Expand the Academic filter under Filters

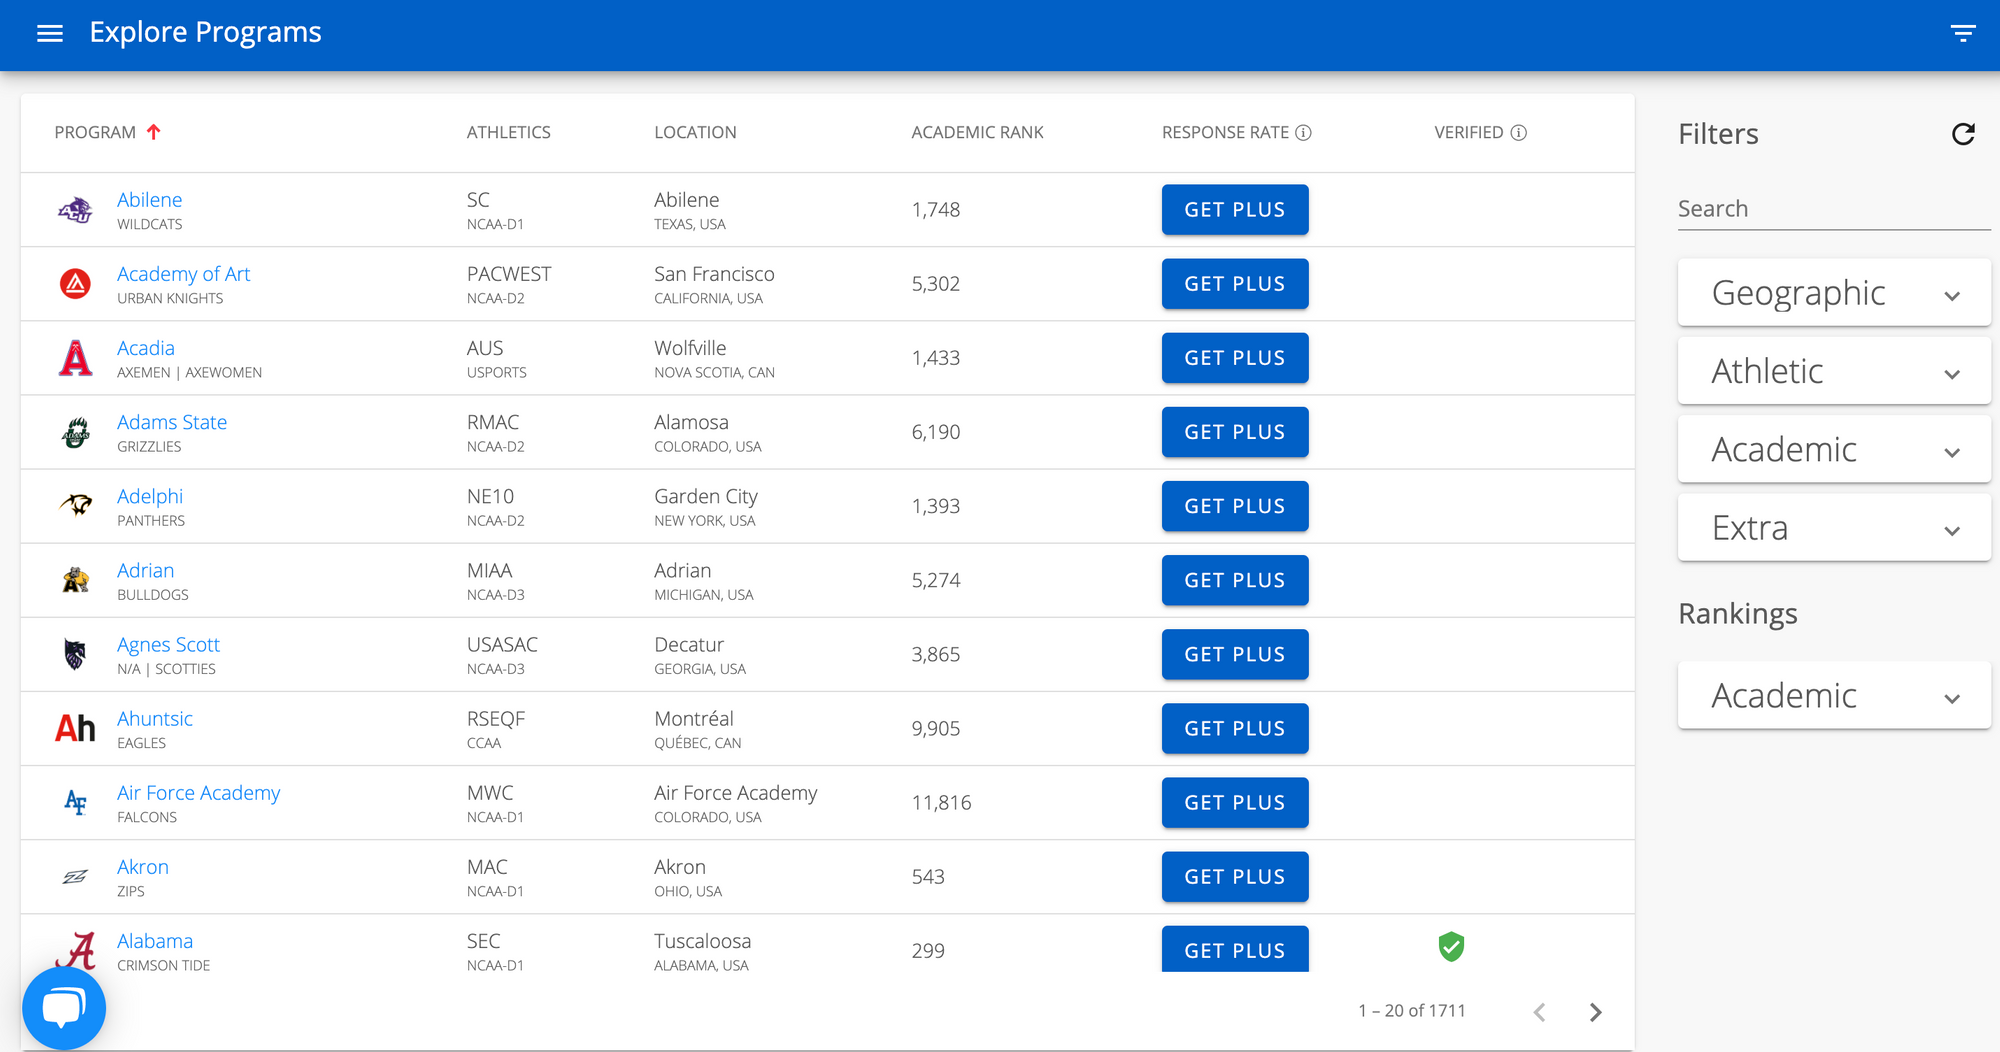[x=1834, y=450]
